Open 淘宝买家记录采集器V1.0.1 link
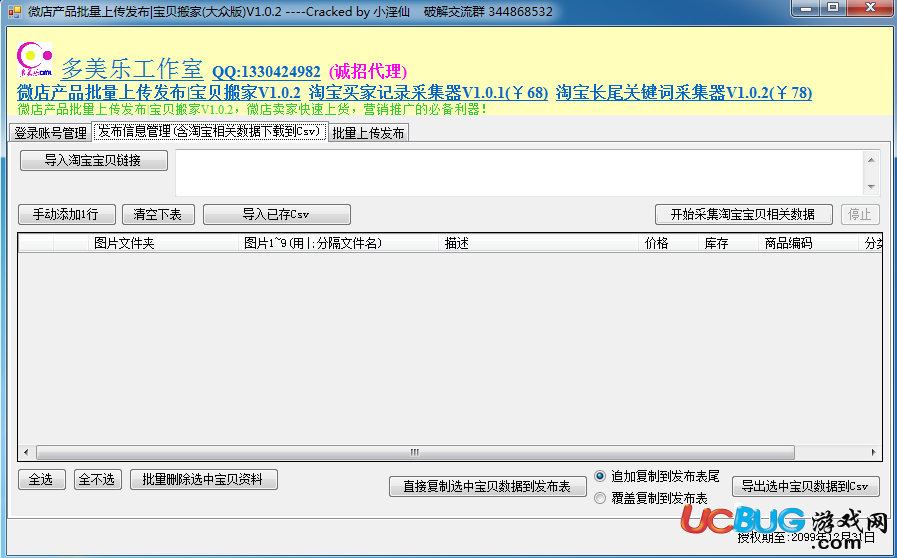The height and width of the screenshot is (558, 897). pyautogui.click(x=428, y=93)
